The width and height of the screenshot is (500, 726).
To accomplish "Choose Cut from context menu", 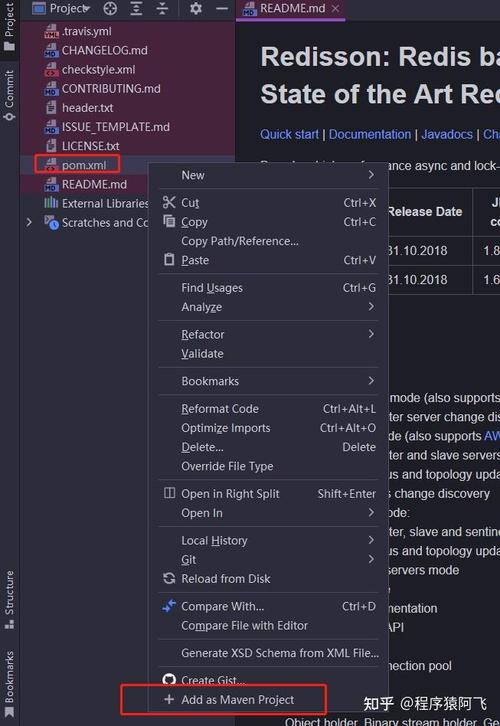I will [x=269, y=203].
